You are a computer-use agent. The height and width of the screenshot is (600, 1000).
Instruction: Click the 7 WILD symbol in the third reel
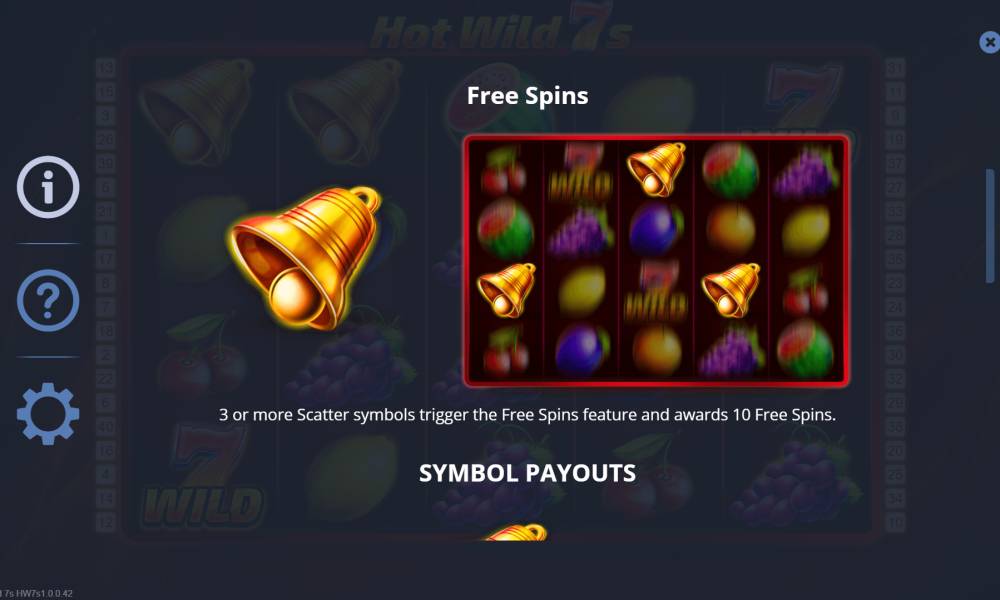[656, 292]
